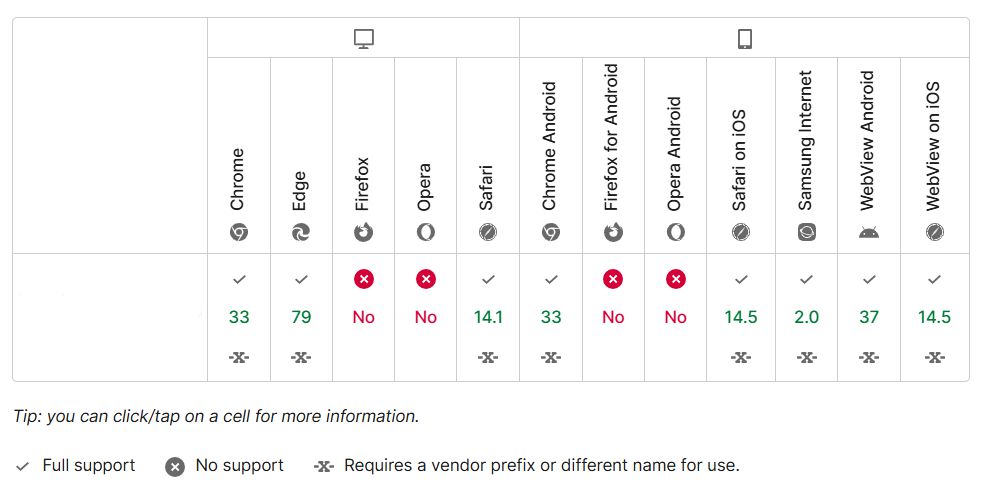
Task: Click the Safari desktop compass icon
Action: coord(488,232)
